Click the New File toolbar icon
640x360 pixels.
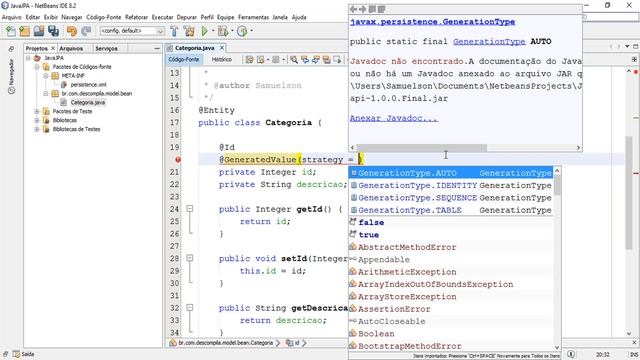pyautogui.click(x=11, y=31)
